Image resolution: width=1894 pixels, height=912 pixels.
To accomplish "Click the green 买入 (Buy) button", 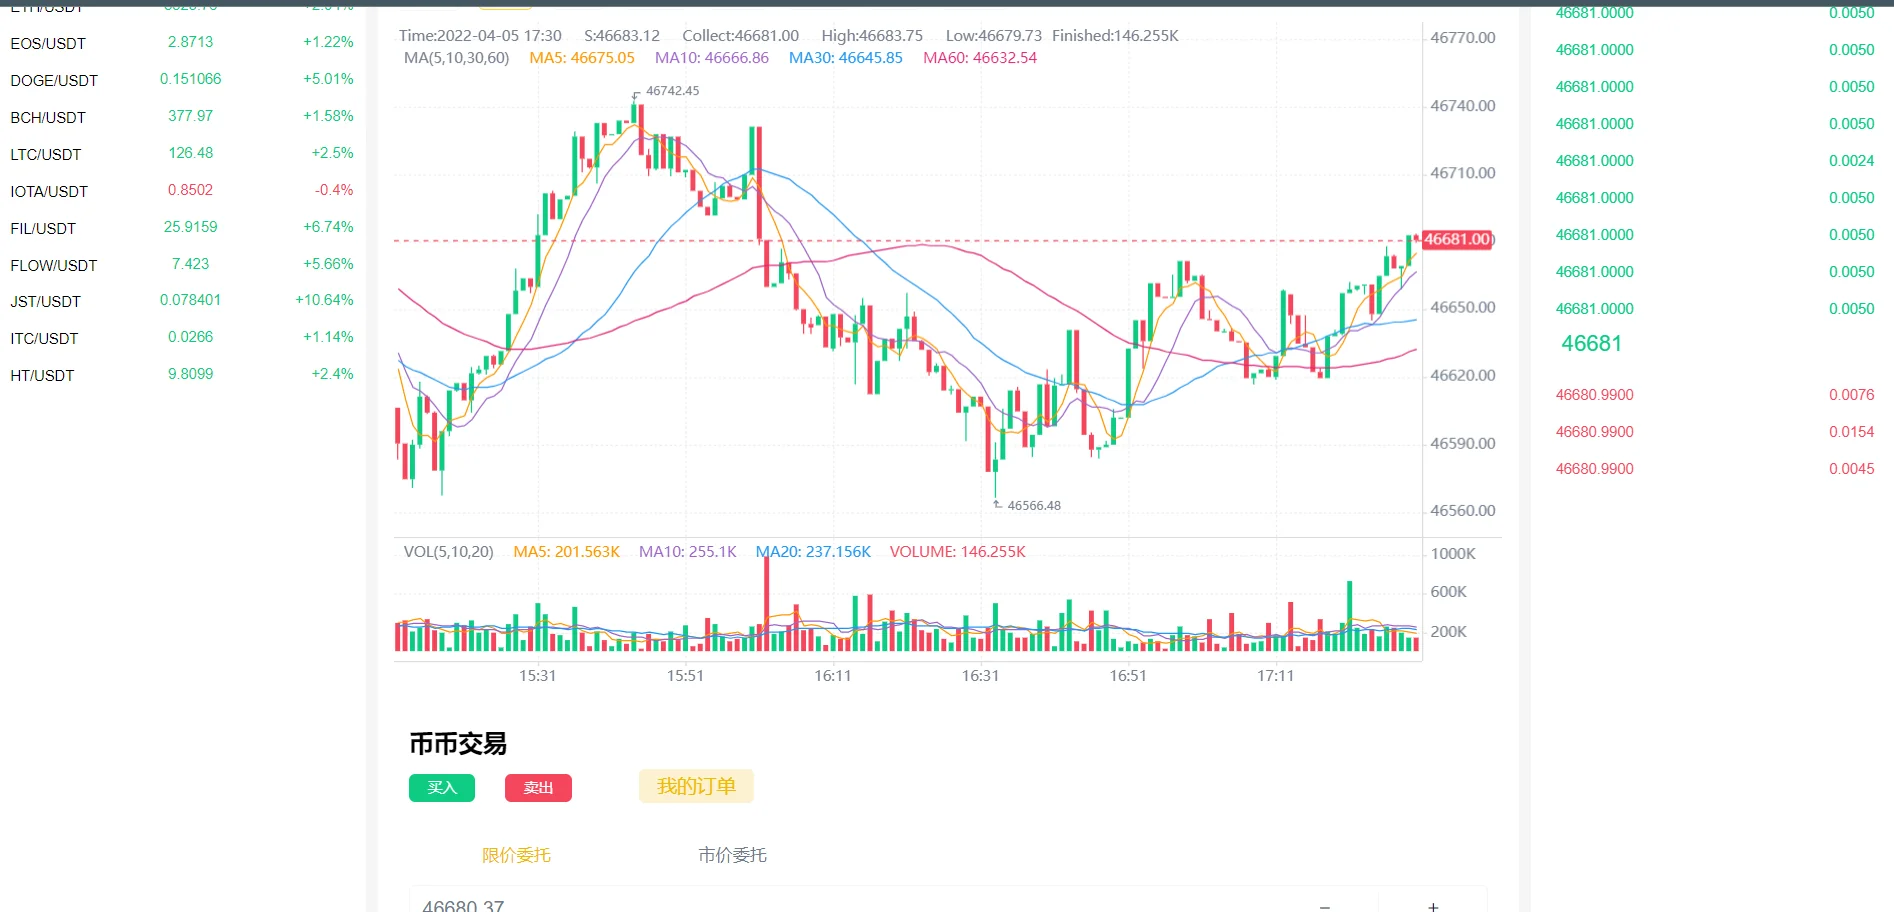I will [441, 788].
